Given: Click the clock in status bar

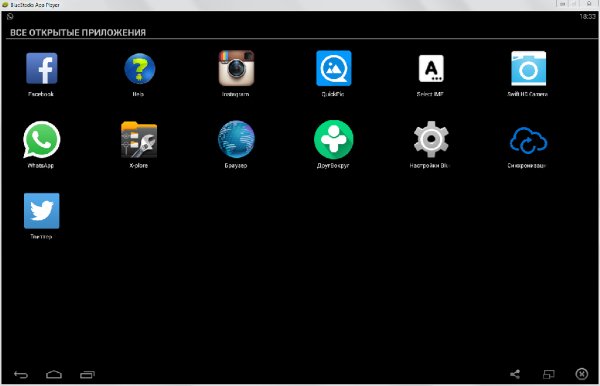Looking at the screenshot, I should tap(587, 16).
